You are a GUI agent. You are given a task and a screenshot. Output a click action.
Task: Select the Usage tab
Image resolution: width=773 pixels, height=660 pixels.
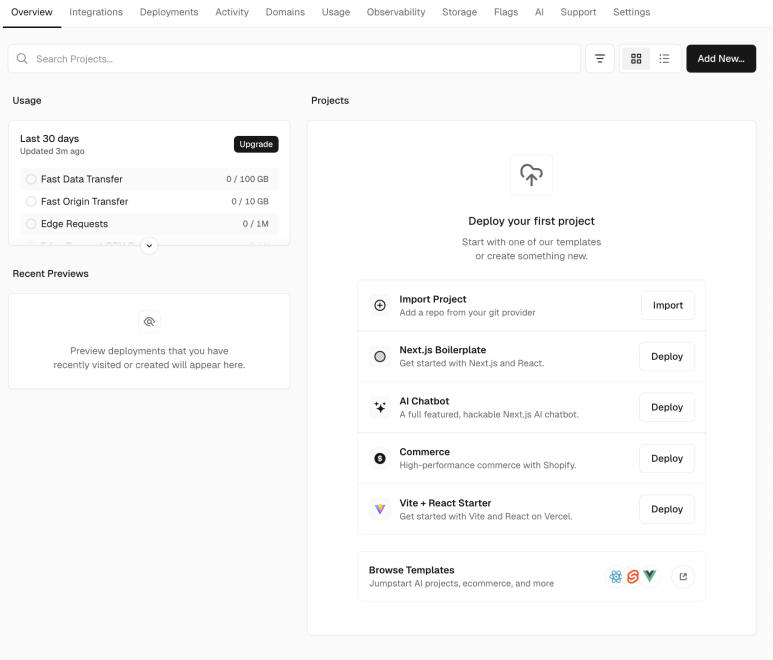click(336, 12)
